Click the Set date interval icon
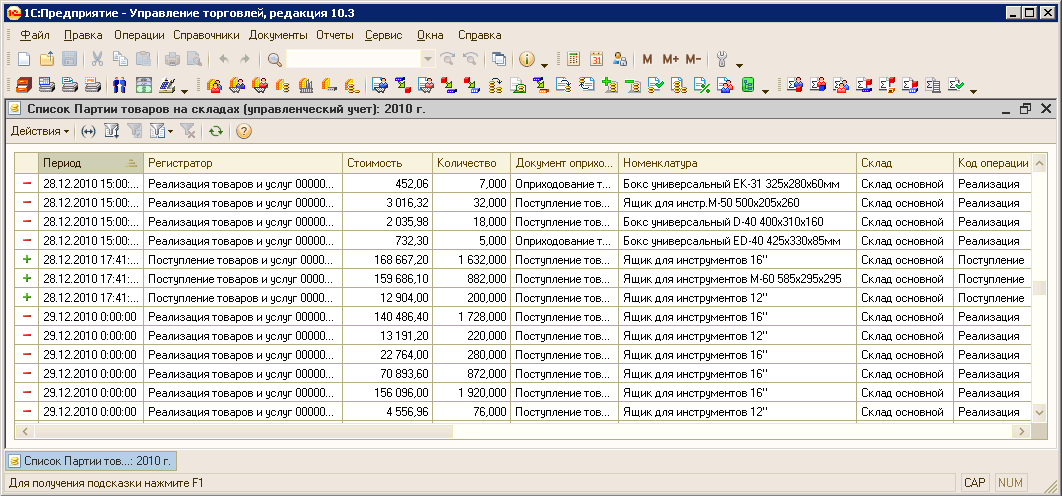 point(88,131)
